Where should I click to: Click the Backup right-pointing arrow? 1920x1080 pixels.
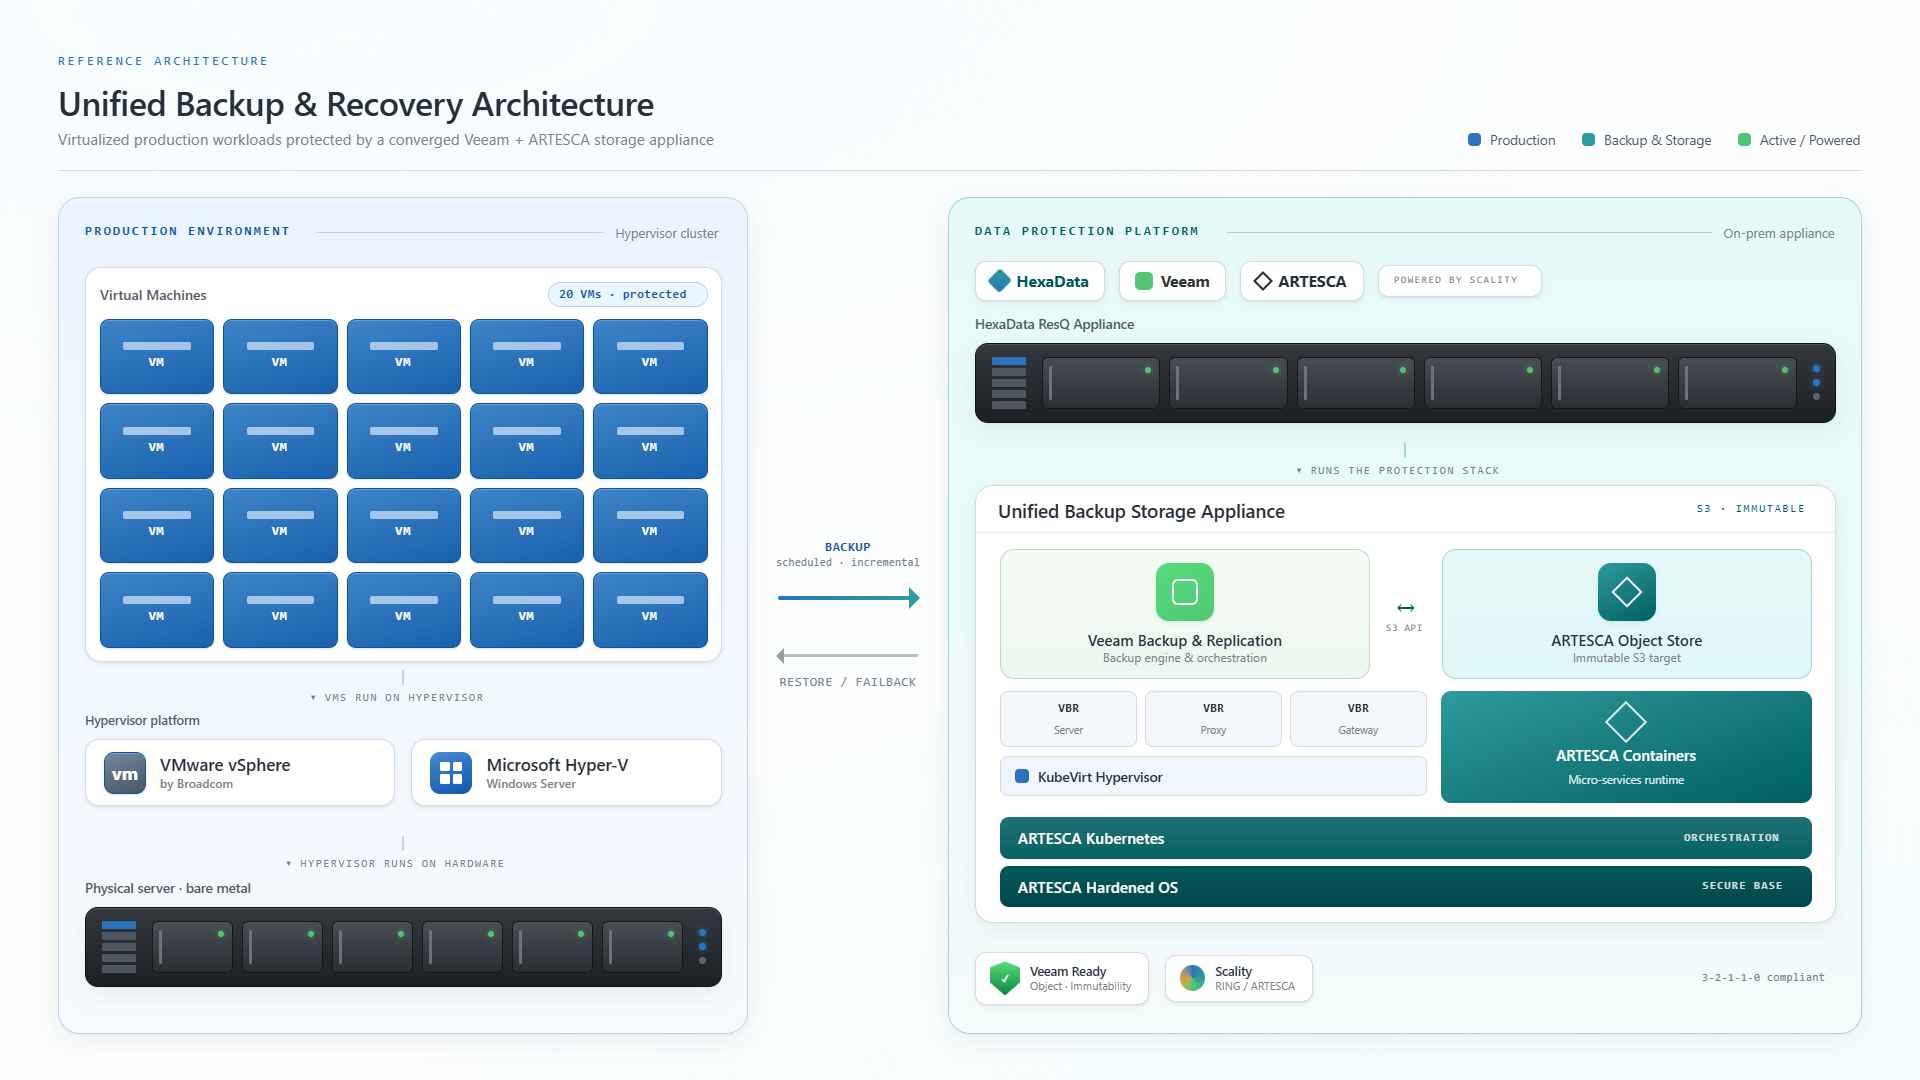(x=848, y=598)
